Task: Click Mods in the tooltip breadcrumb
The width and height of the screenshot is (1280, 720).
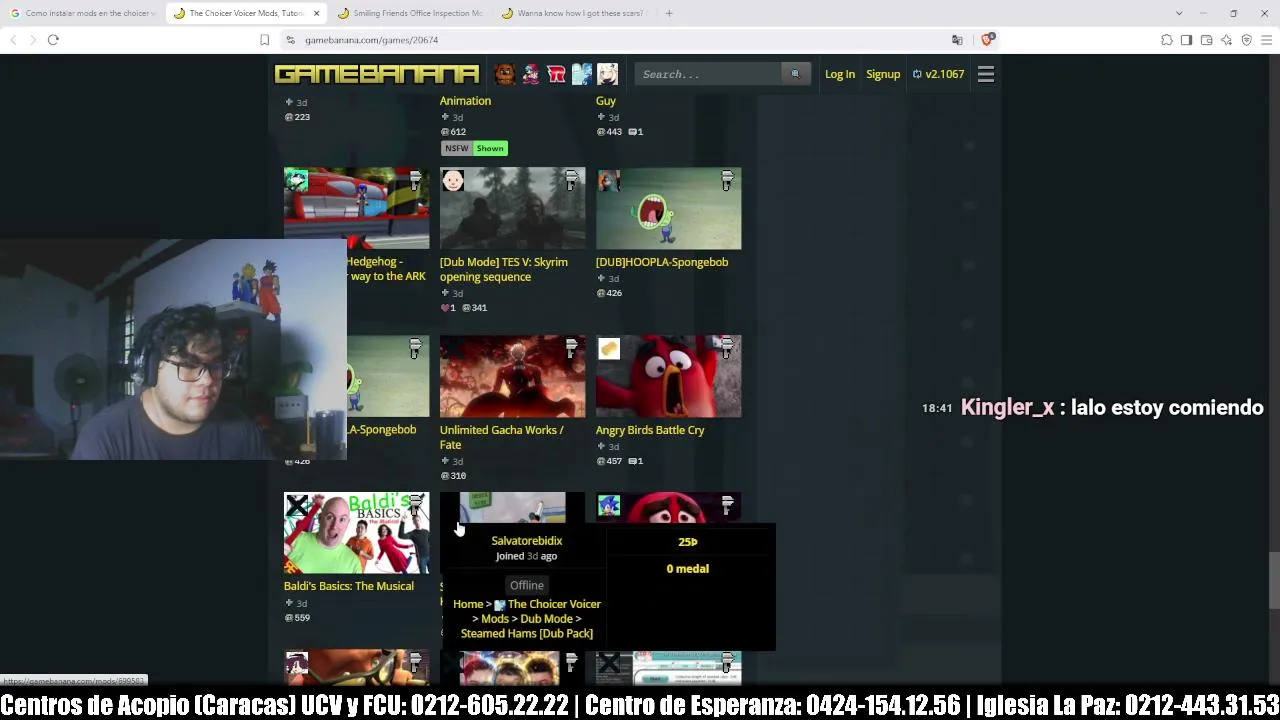Action: pyautogui.click(x=495, y=619)
